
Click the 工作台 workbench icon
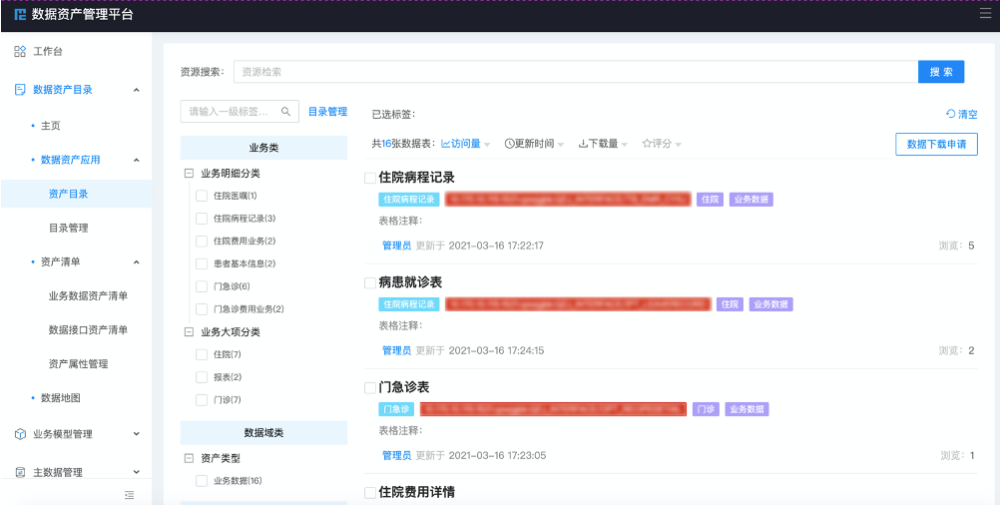20,52
